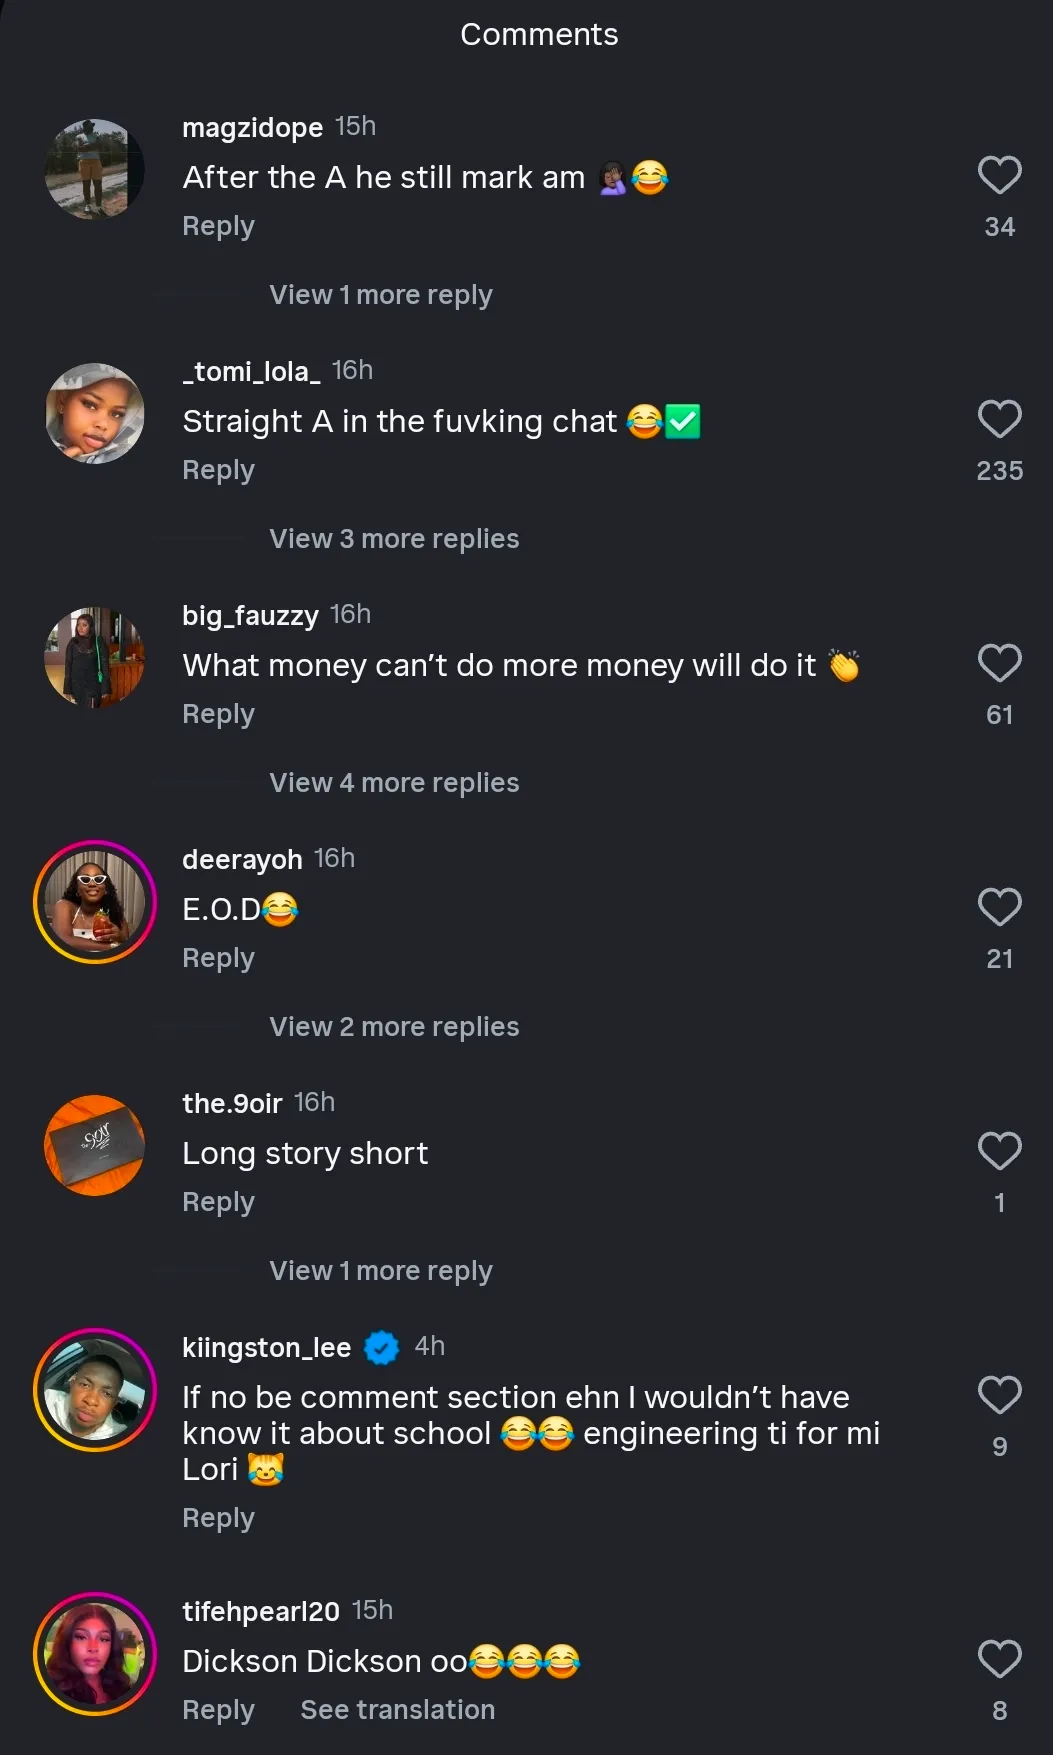1053x1755 pixels.
Task: Click kiingston_lee's verified badge
Action: tap(381, 1348)
